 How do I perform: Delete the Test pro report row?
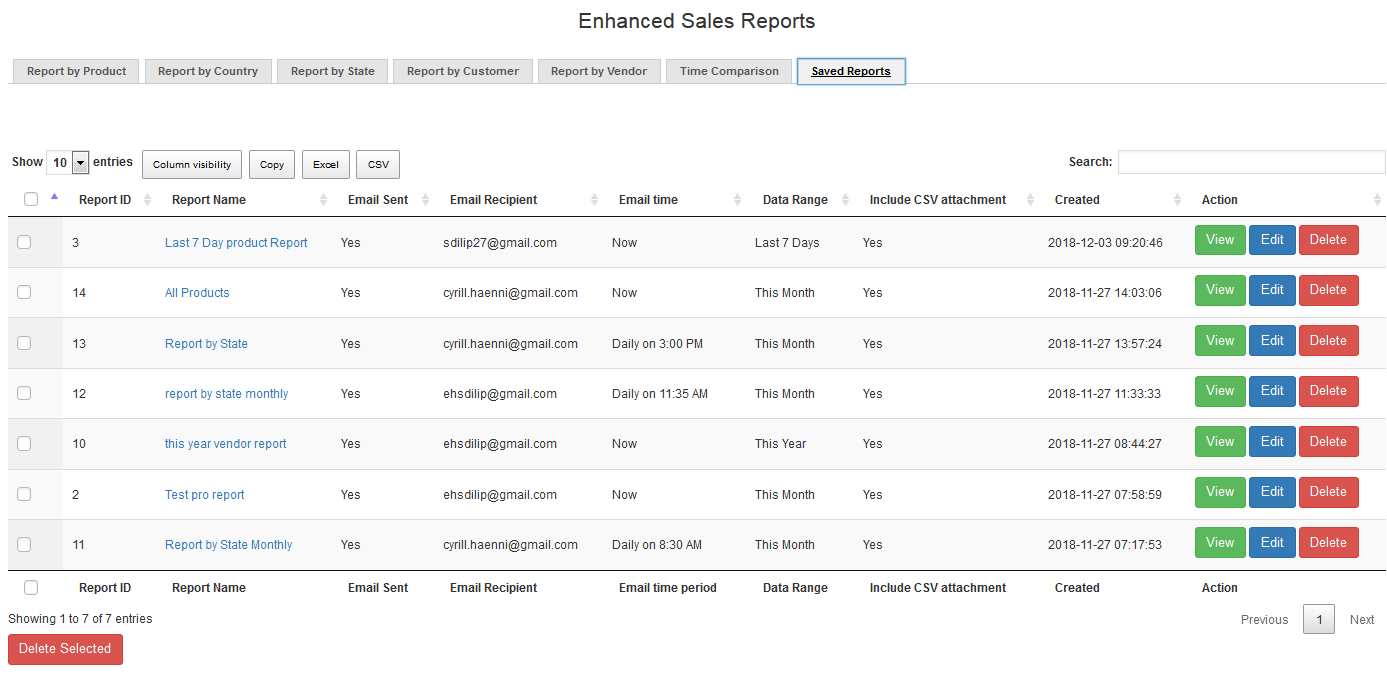tap(1328, 492)
